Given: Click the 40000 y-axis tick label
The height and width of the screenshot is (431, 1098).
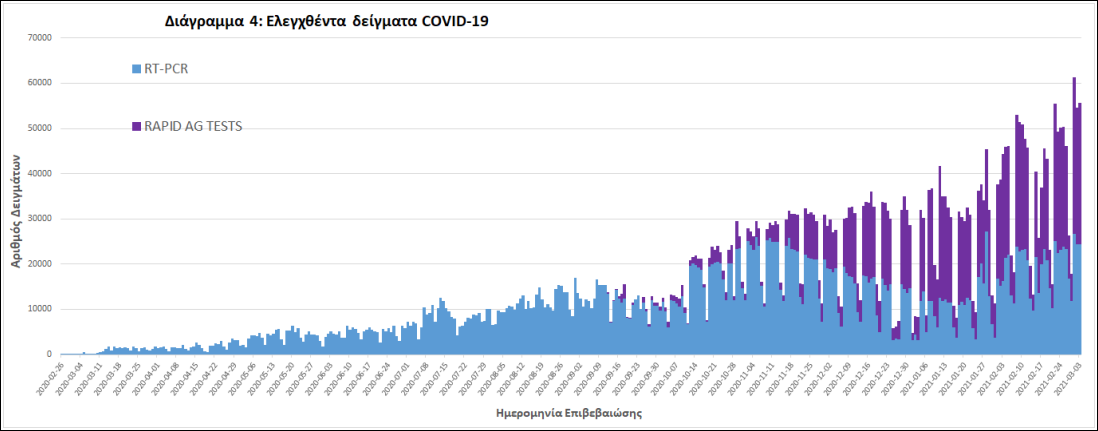Looking at the screenshot, I should coord(38,173).
